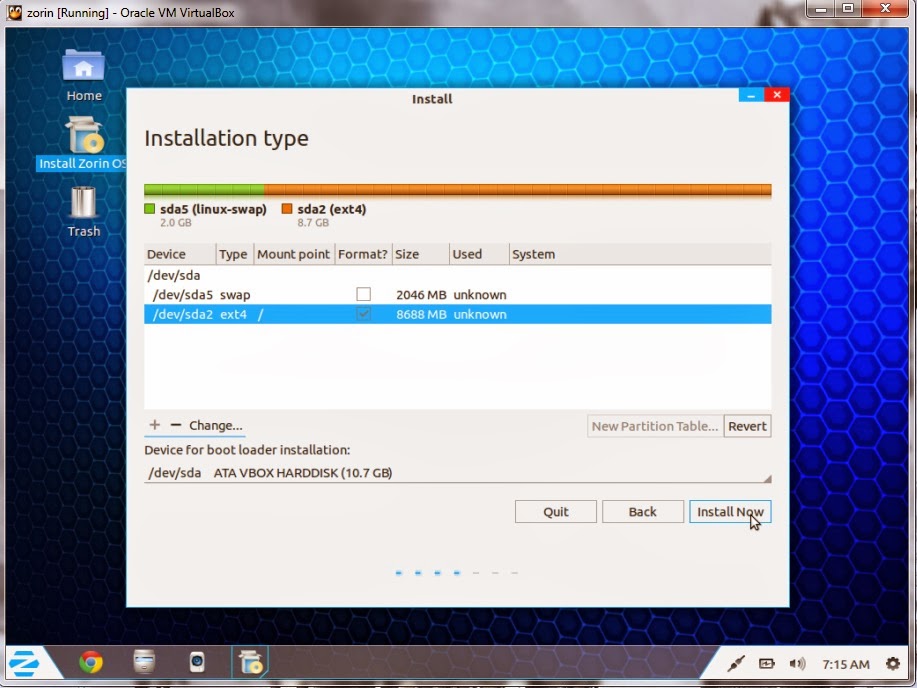This screenshot has width=917, height=688.
Task: Click orange sda2 segment of partition bar
Action: point(518,190)
